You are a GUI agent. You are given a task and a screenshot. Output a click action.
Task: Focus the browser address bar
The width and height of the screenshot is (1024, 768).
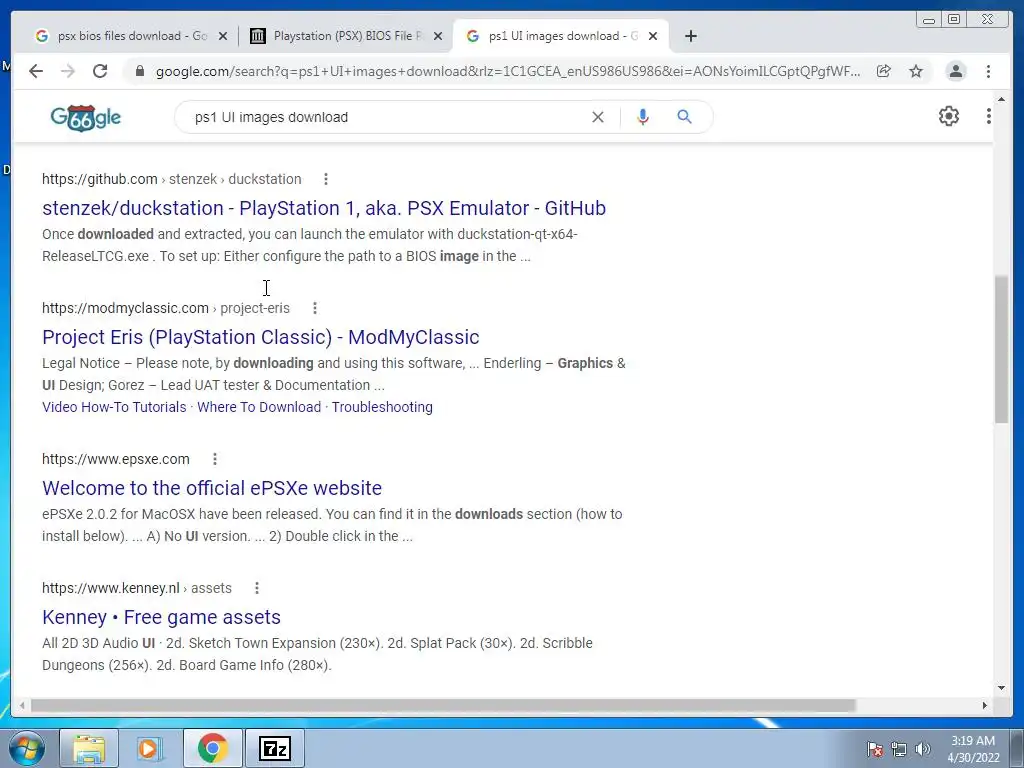pos(507,71)
